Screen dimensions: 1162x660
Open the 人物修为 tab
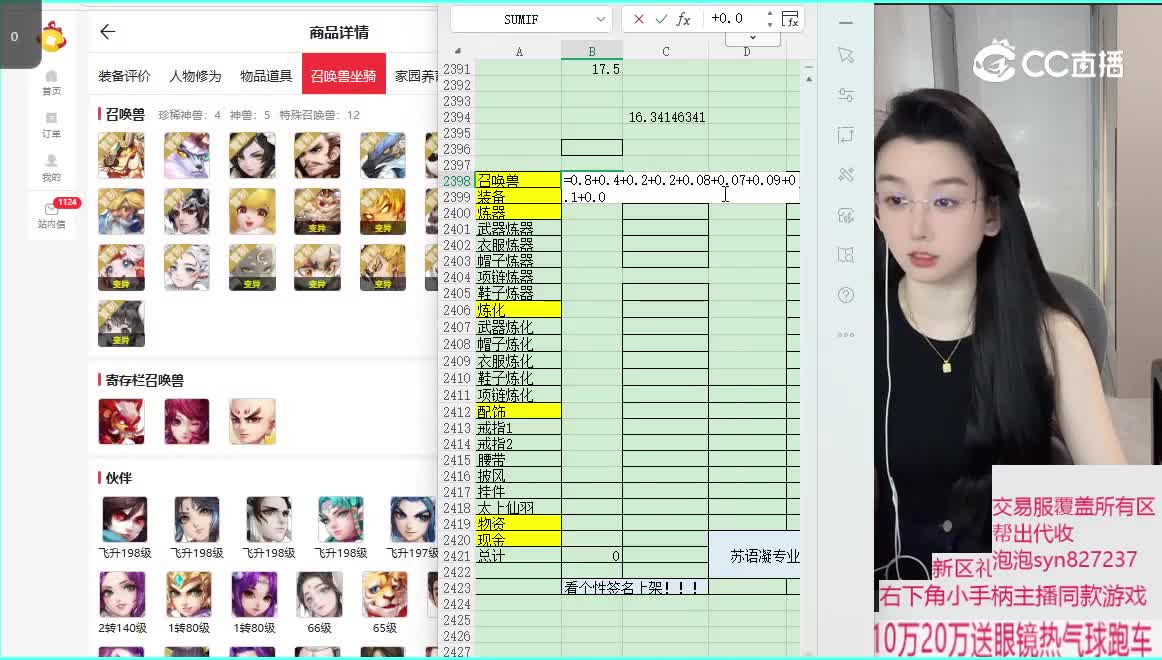(x=195, y=76)
